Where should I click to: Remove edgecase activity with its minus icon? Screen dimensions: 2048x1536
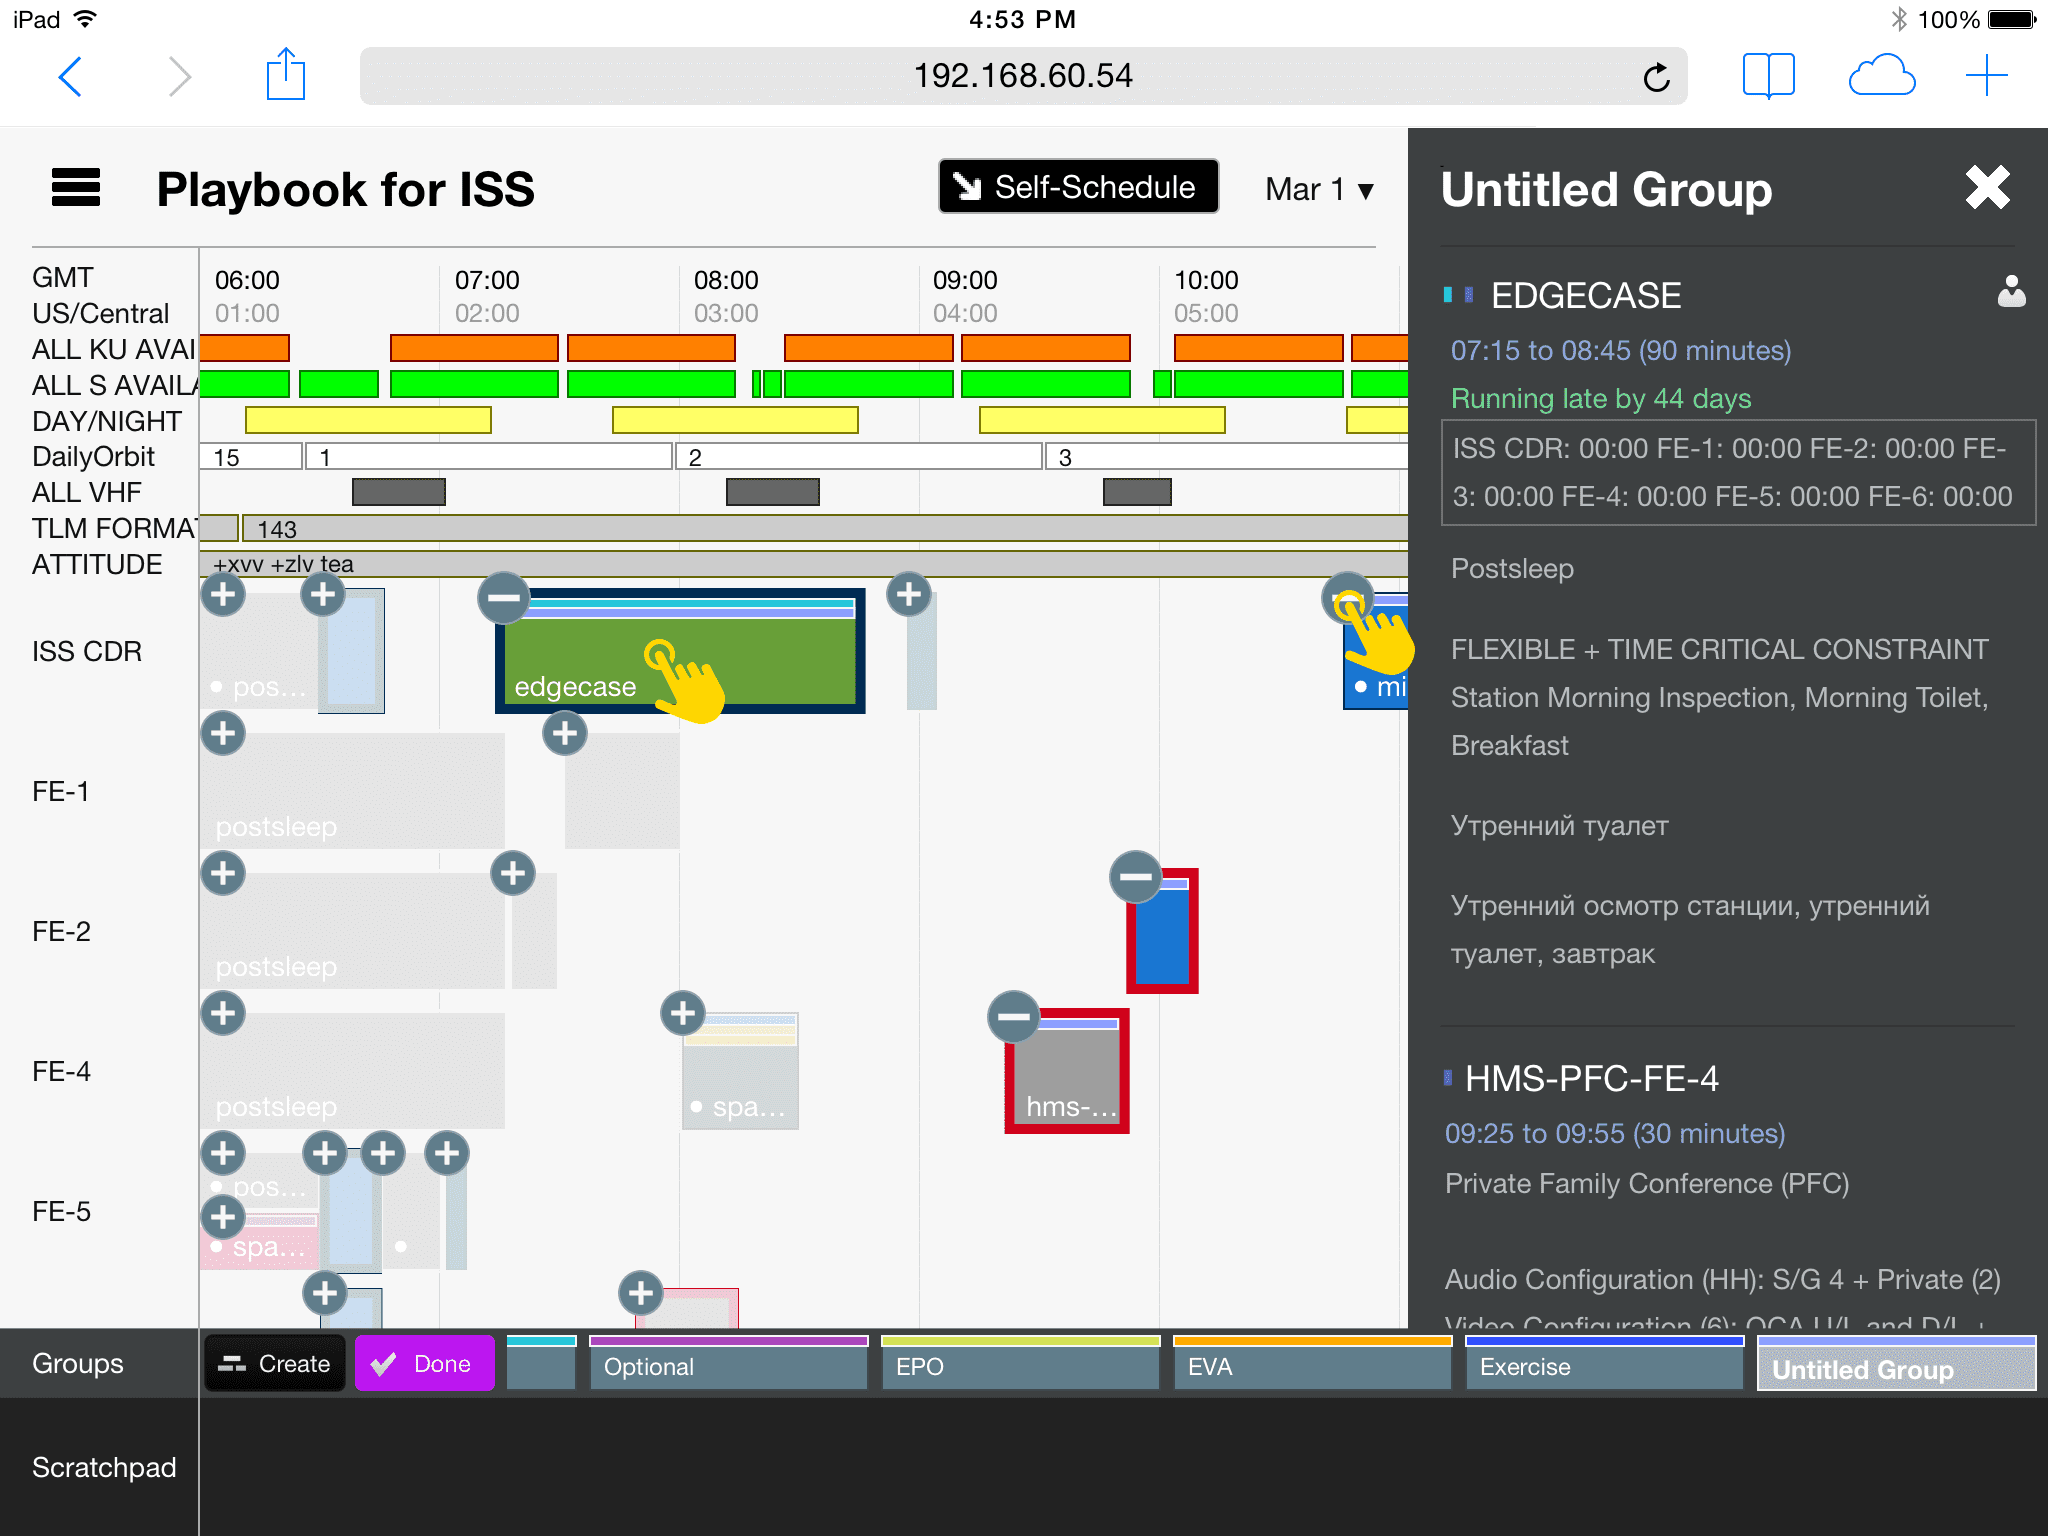[503, 598]
